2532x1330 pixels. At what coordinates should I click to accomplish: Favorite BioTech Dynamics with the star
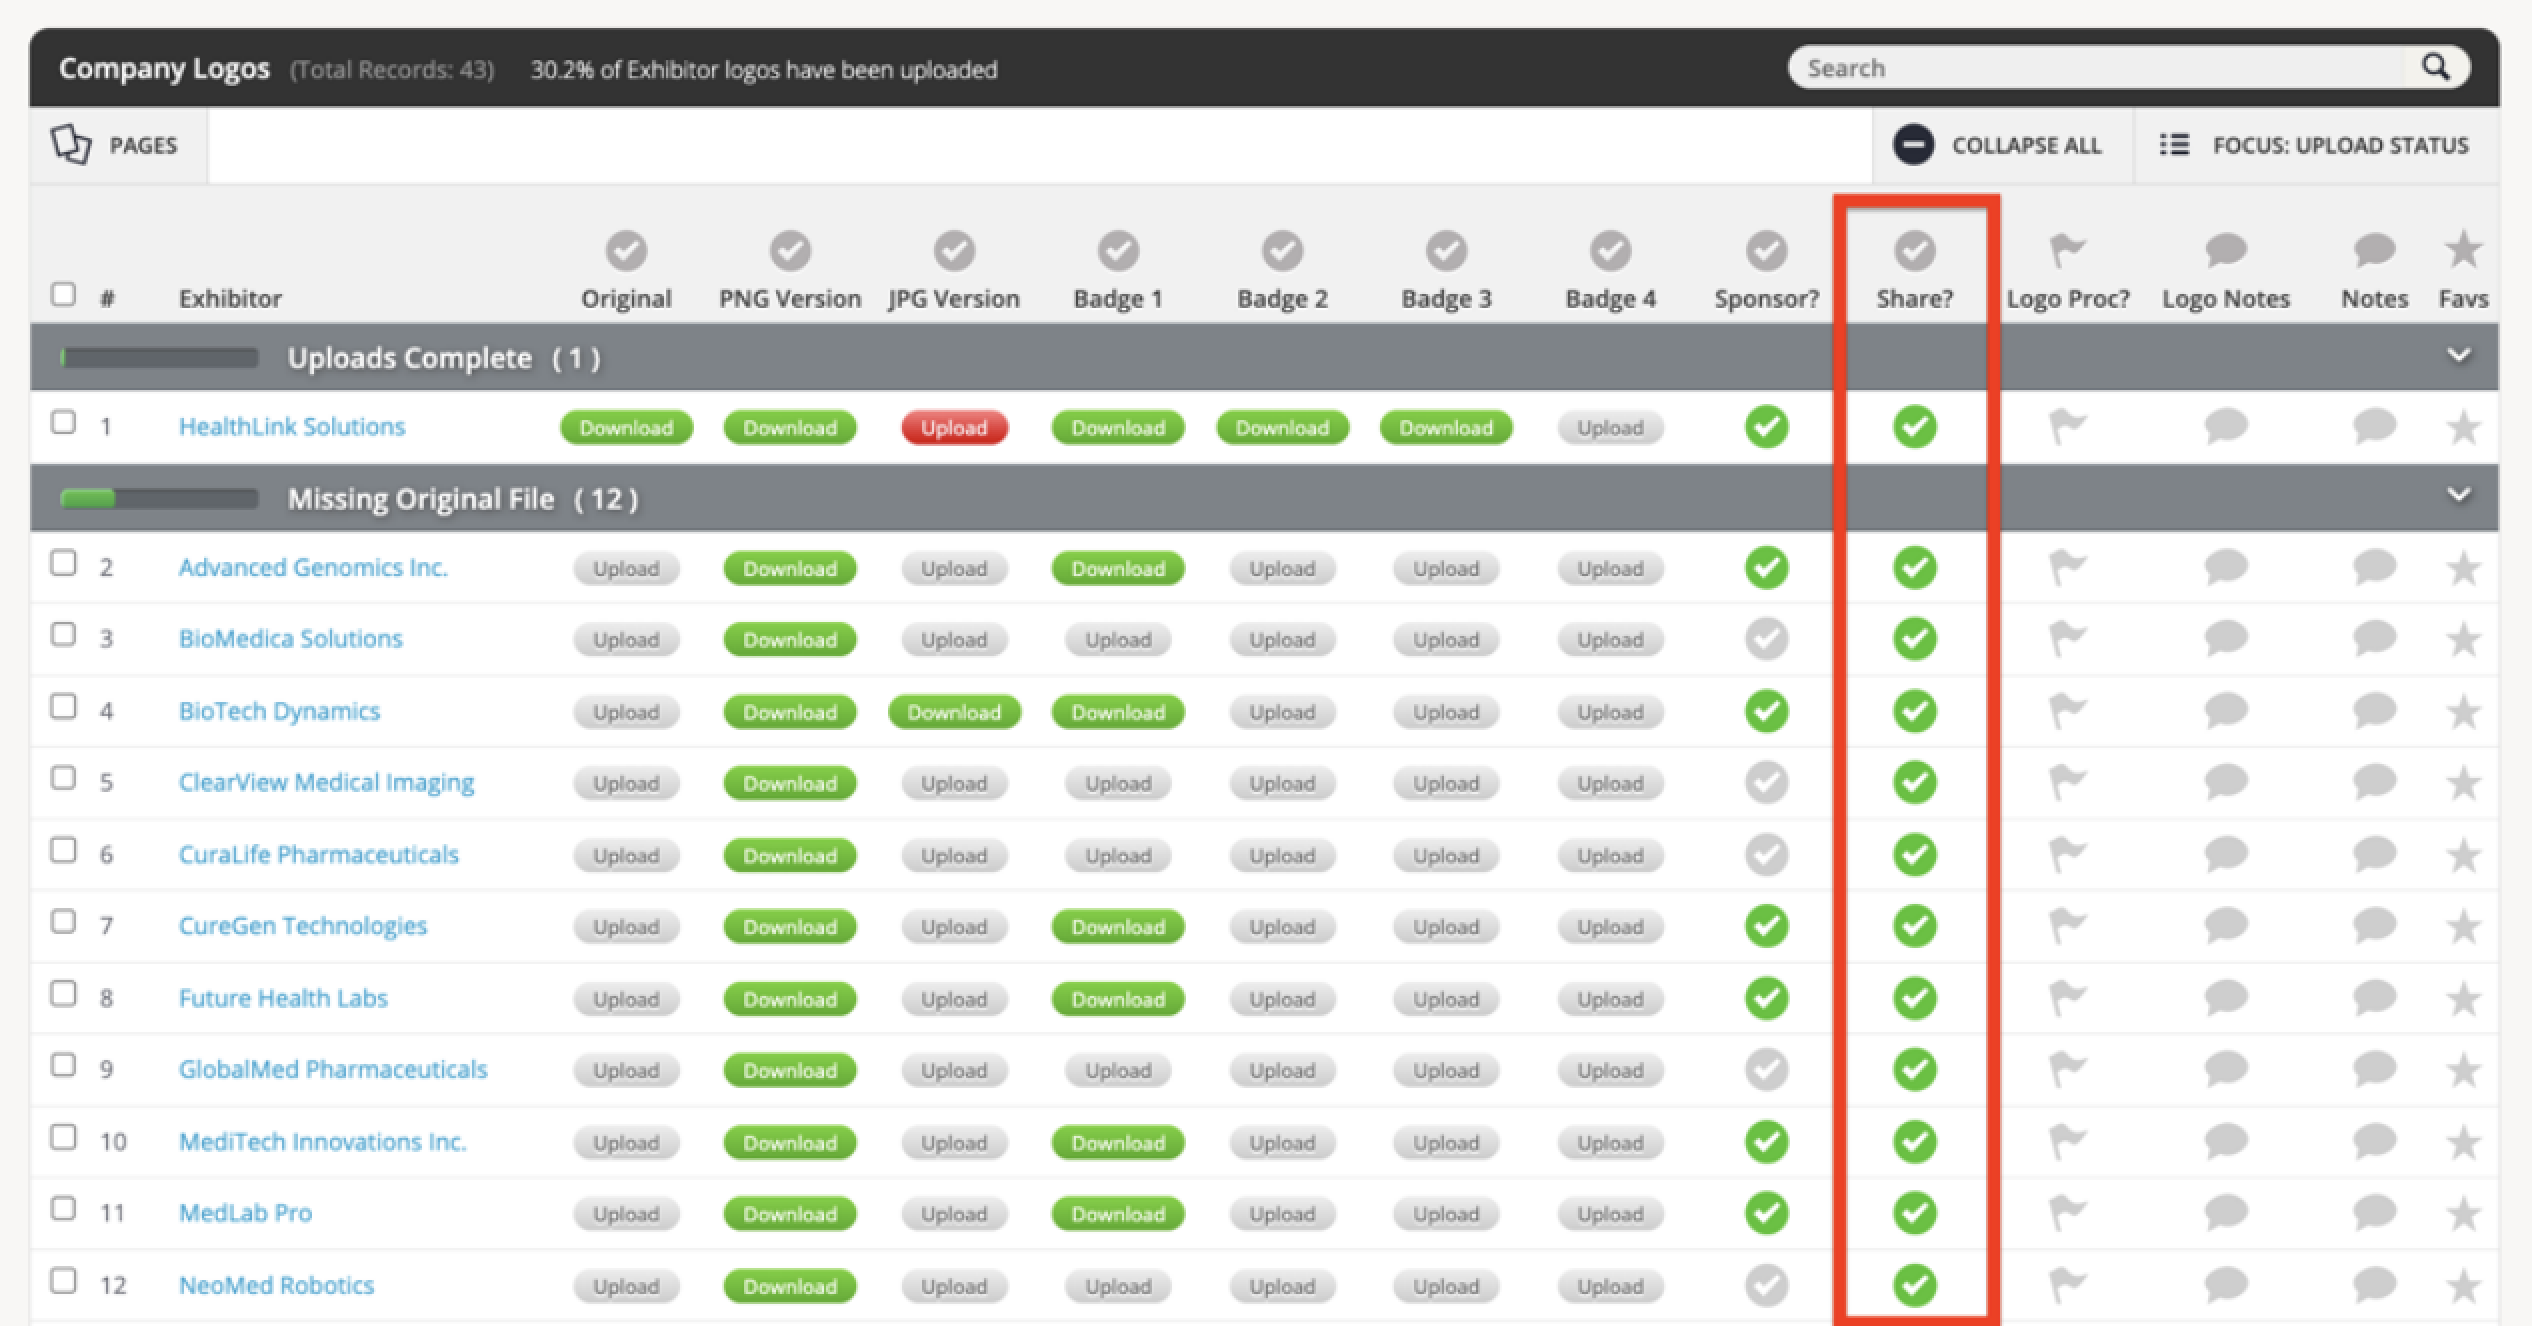2463,711
